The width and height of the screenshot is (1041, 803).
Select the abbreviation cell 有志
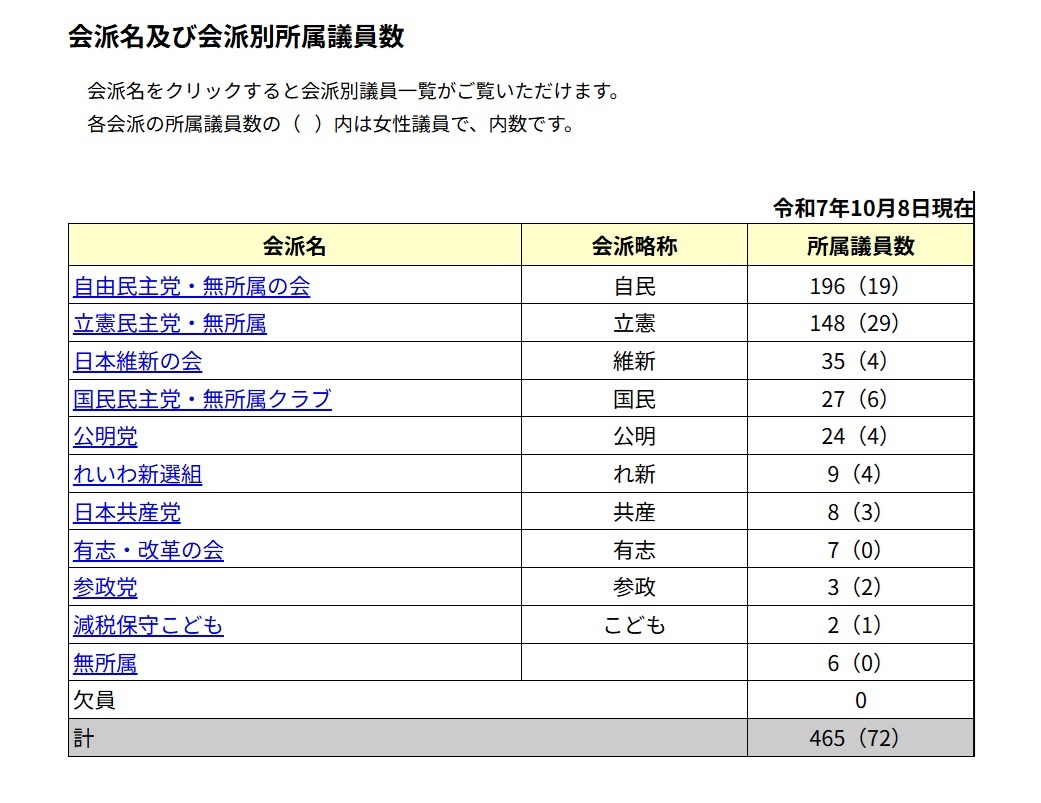point(635,550)
